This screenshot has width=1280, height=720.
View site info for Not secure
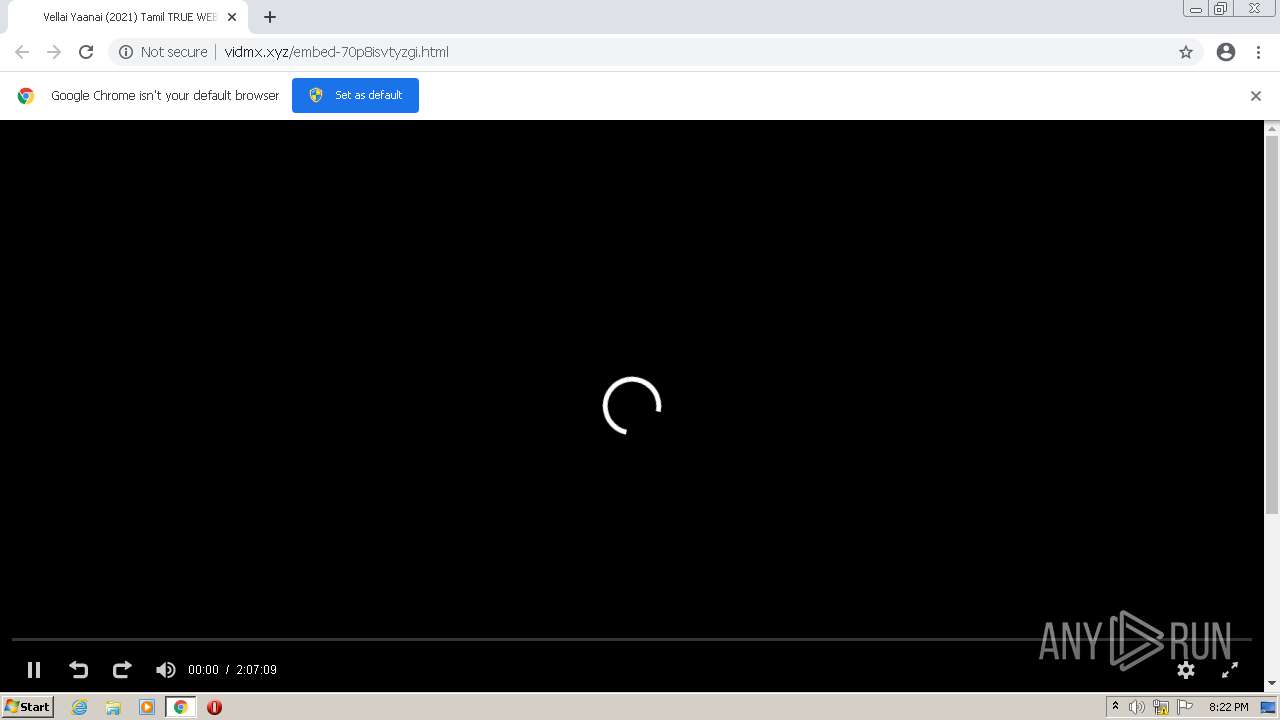click(x=163, y=52)
